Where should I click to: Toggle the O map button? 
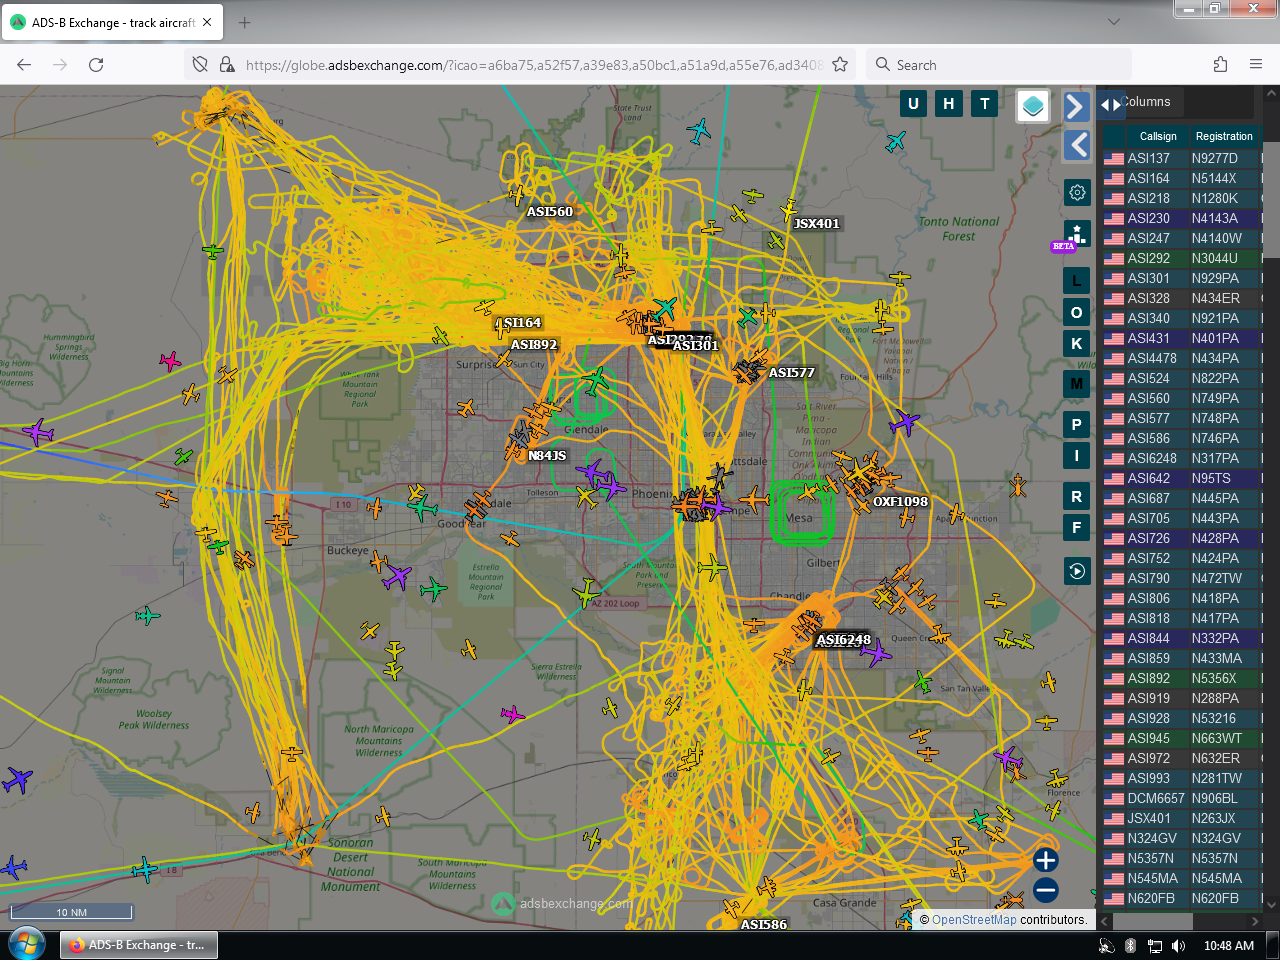click(1077, 312)
